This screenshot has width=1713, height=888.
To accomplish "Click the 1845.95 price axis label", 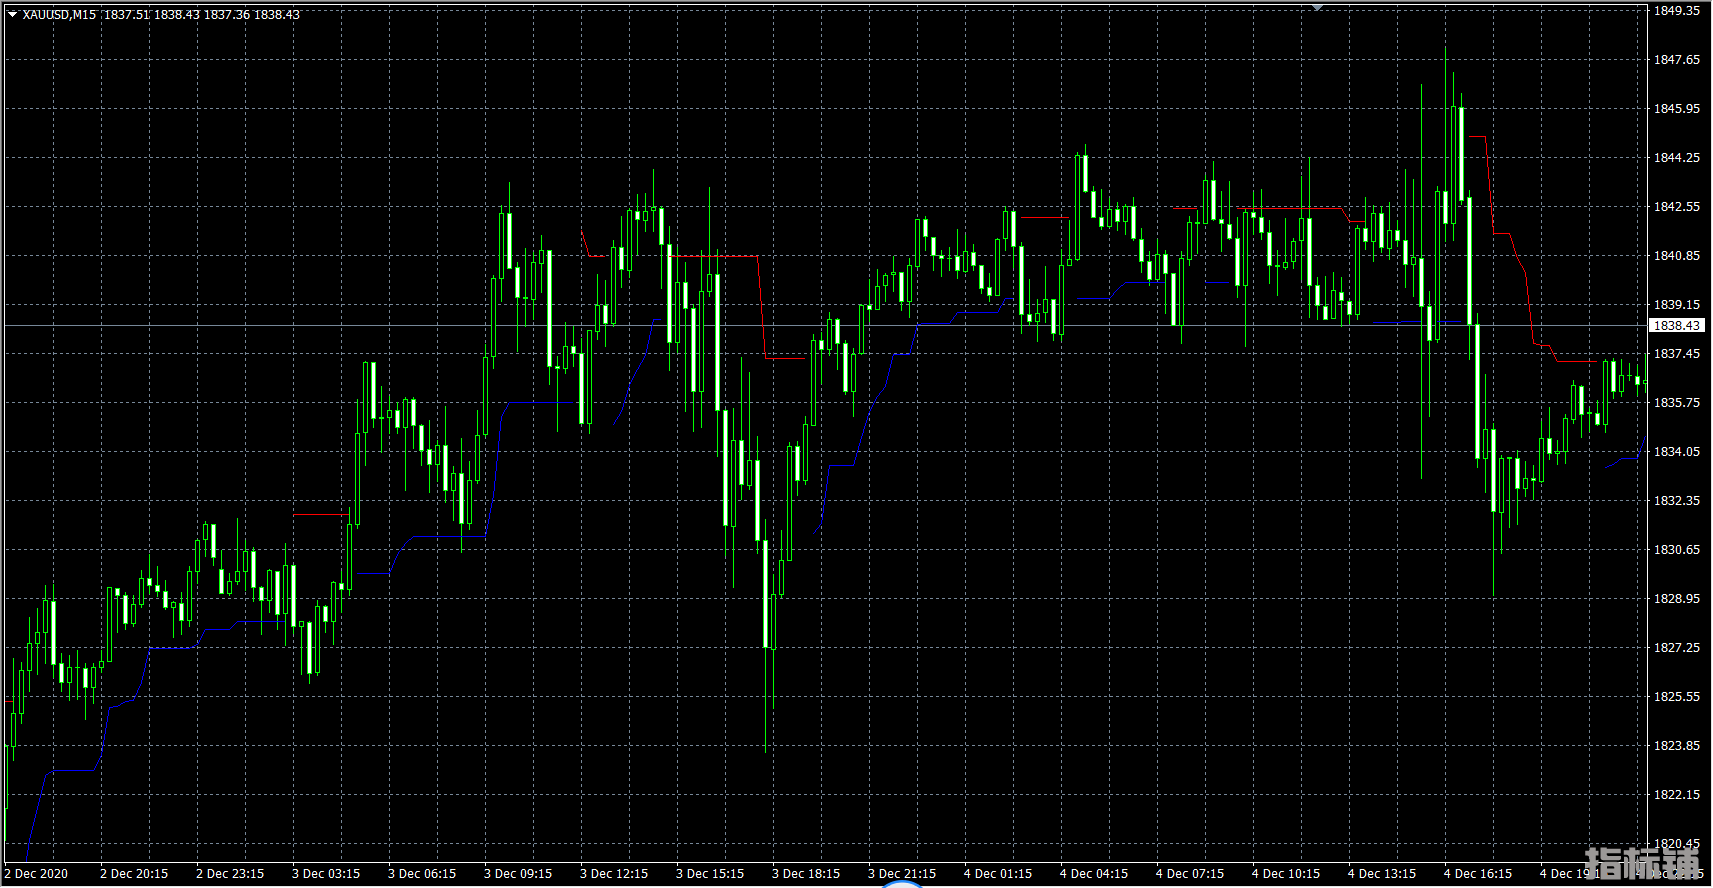I will (x=1676, y=109).
